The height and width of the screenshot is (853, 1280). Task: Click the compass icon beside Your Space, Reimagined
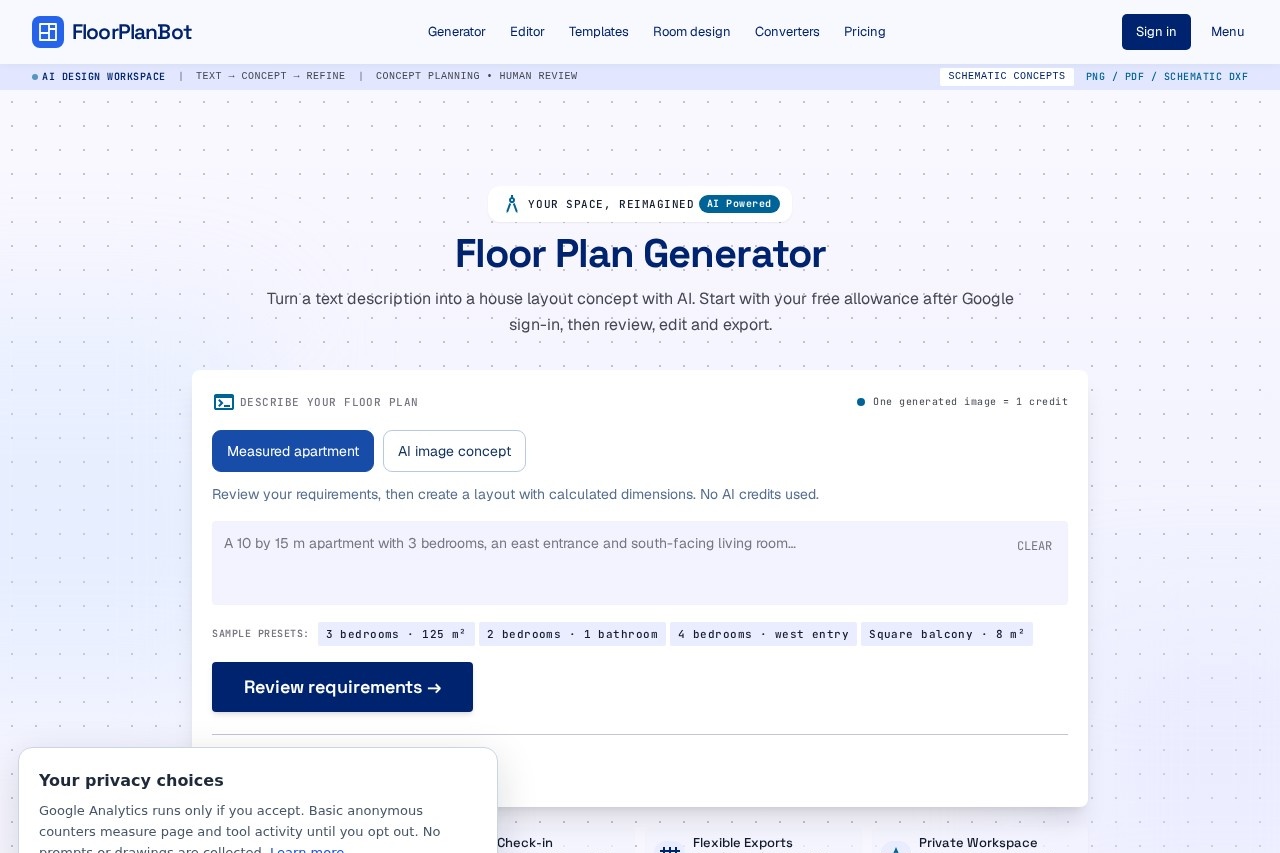(x=512, y=204)
